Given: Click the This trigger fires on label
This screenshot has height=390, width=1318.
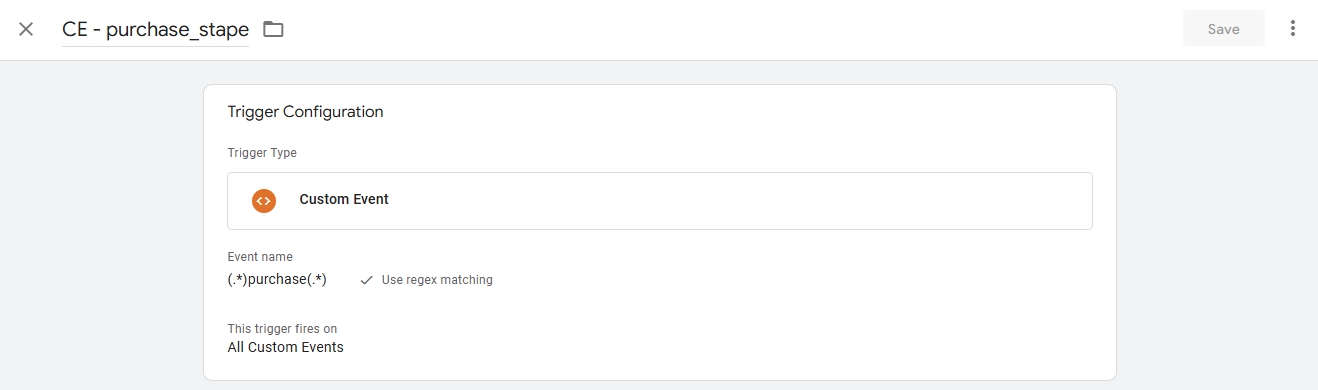Looking at the screenshot, I should pyautogui.click(x=282, y=328).
